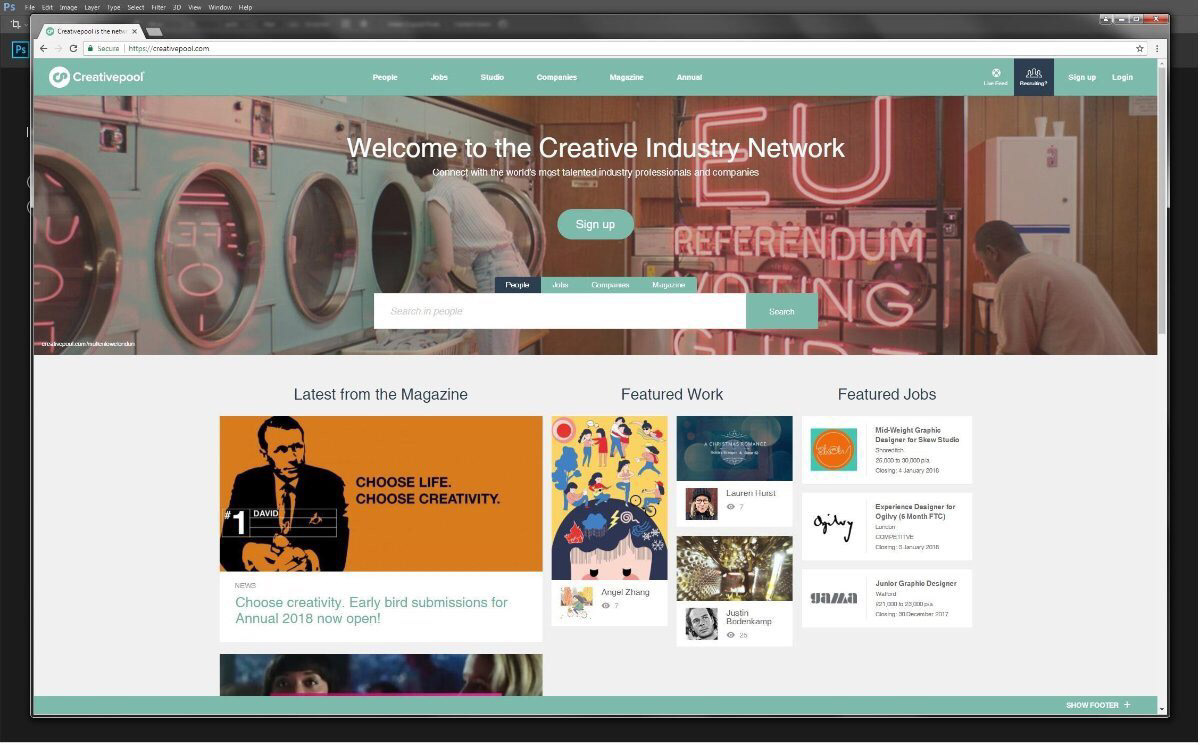
Task: Click Angel Zhang's avatar
Action: point(576,603)
